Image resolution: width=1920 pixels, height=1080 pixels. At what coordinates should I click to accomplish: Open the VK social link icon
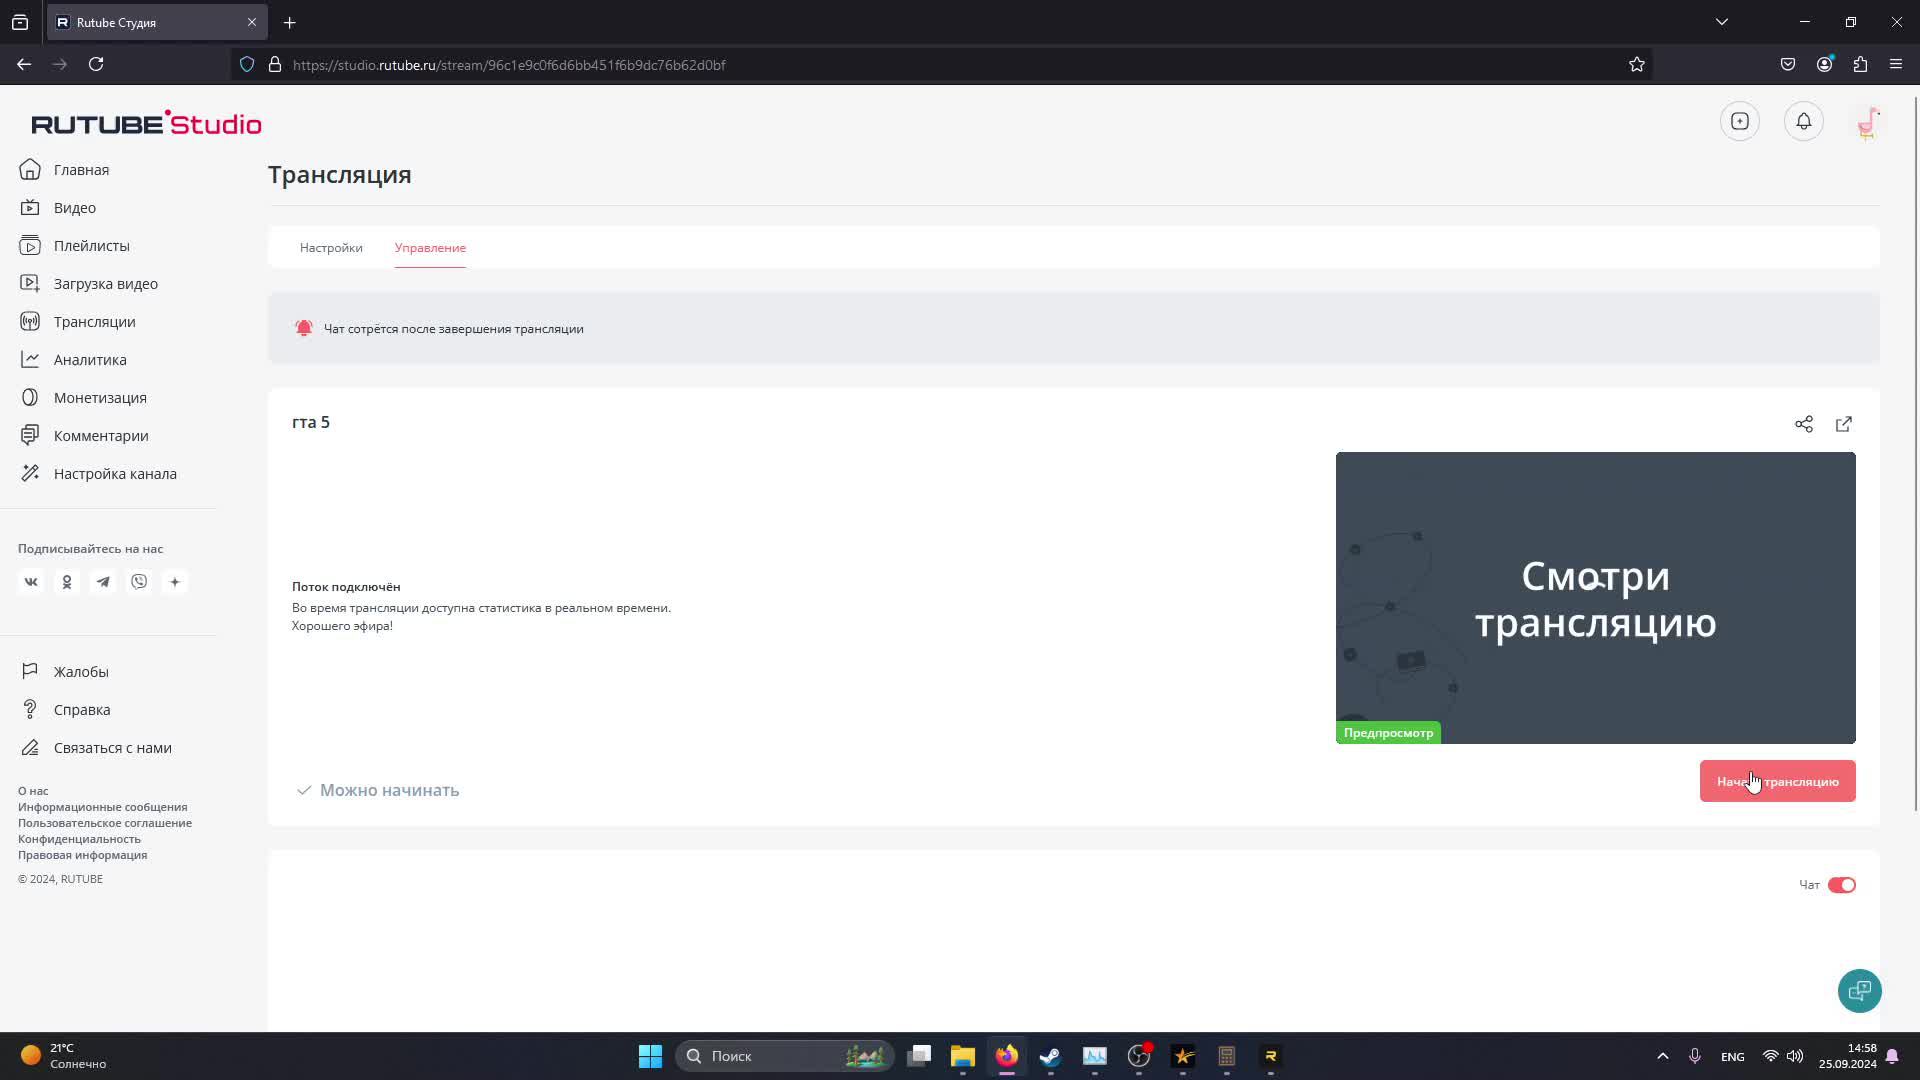pyautogui.click(x=31, y=582)
